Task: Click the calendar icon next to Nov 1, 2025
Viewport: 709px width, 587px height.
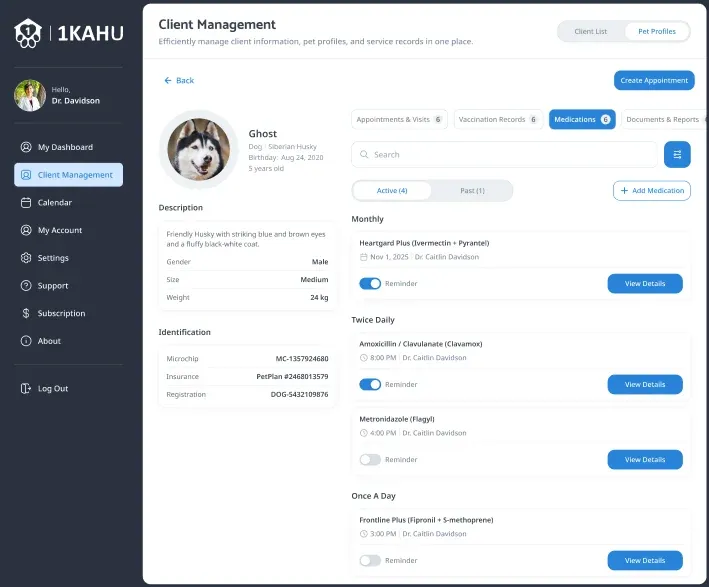Action: (x=364, y=257)
